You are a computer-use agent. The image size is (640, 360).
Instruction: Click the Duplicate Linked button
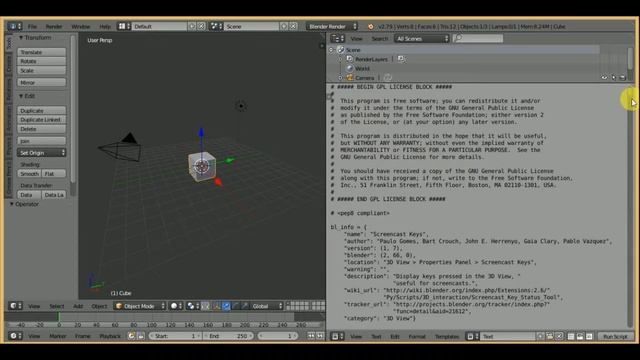(x=42, y=120)
